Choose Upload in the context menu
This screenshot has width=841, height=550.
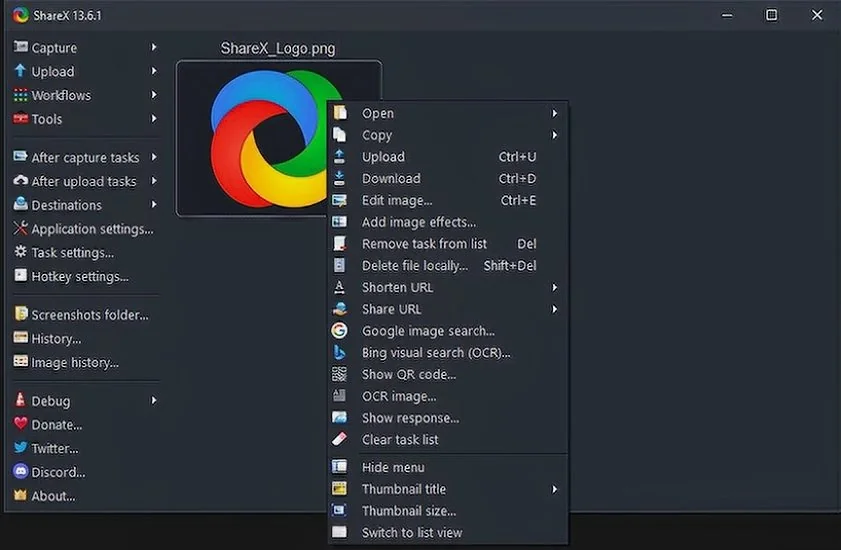coord(447,157)
